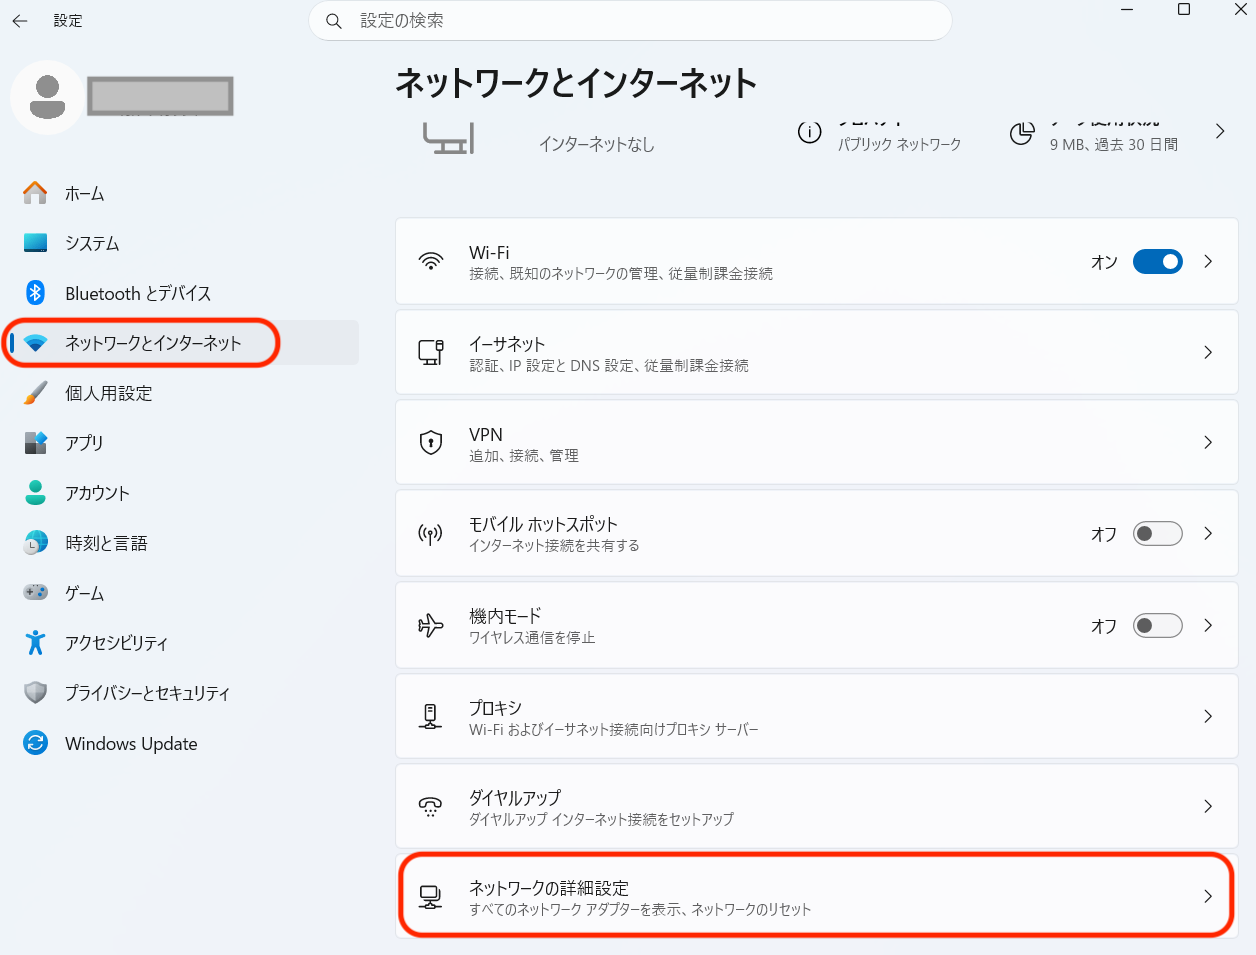Enable the 機内モード toggle
Viewport: 1256px width, 955px height.
[1158, 626]
